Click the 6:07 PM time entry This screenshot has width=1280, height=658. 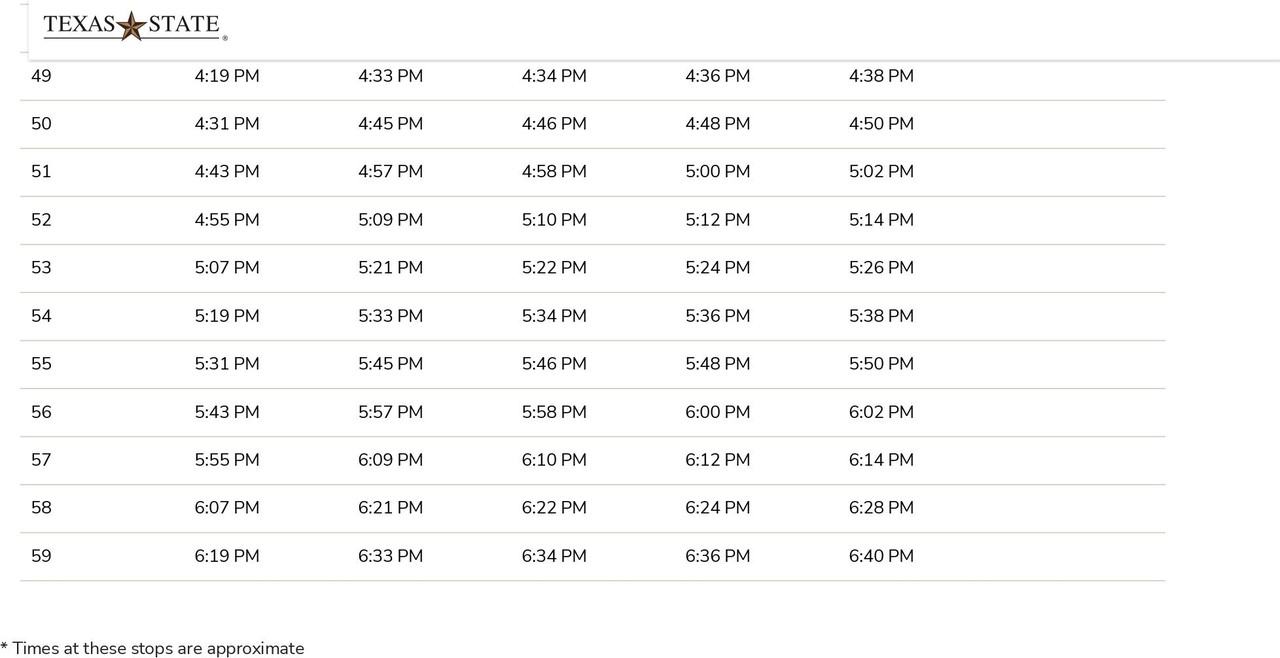[227, 508]
